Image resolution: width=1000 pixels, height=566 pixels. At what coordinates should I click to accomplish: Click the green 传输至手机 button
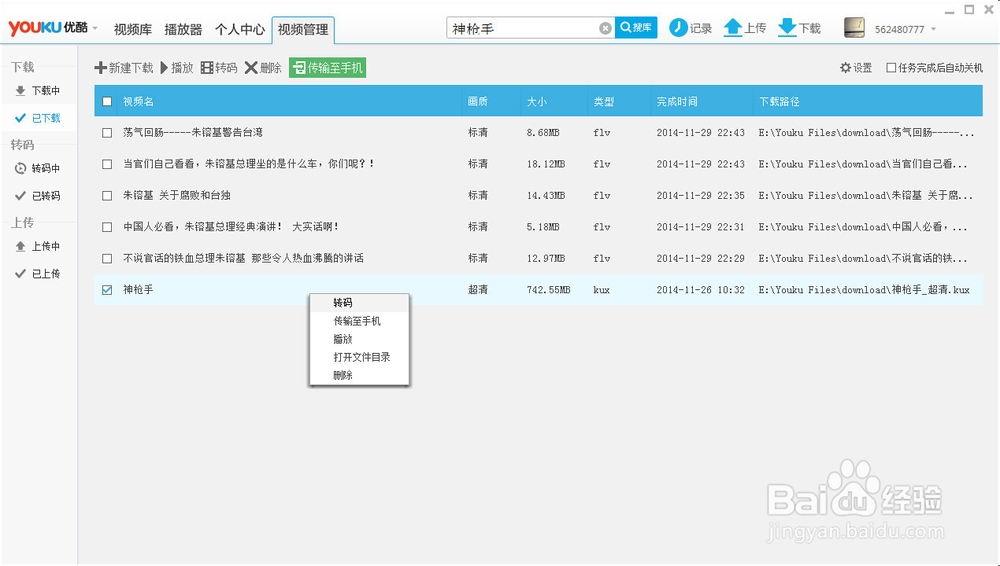click(327, 68)
